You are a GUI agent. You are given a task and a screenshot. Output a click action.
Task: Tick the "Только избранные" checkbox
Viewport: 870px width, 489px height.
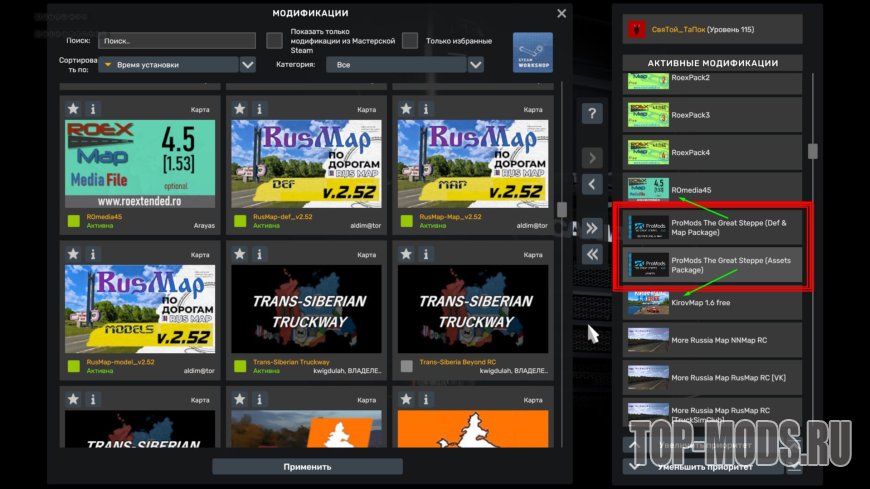click(x=410, y=41)
